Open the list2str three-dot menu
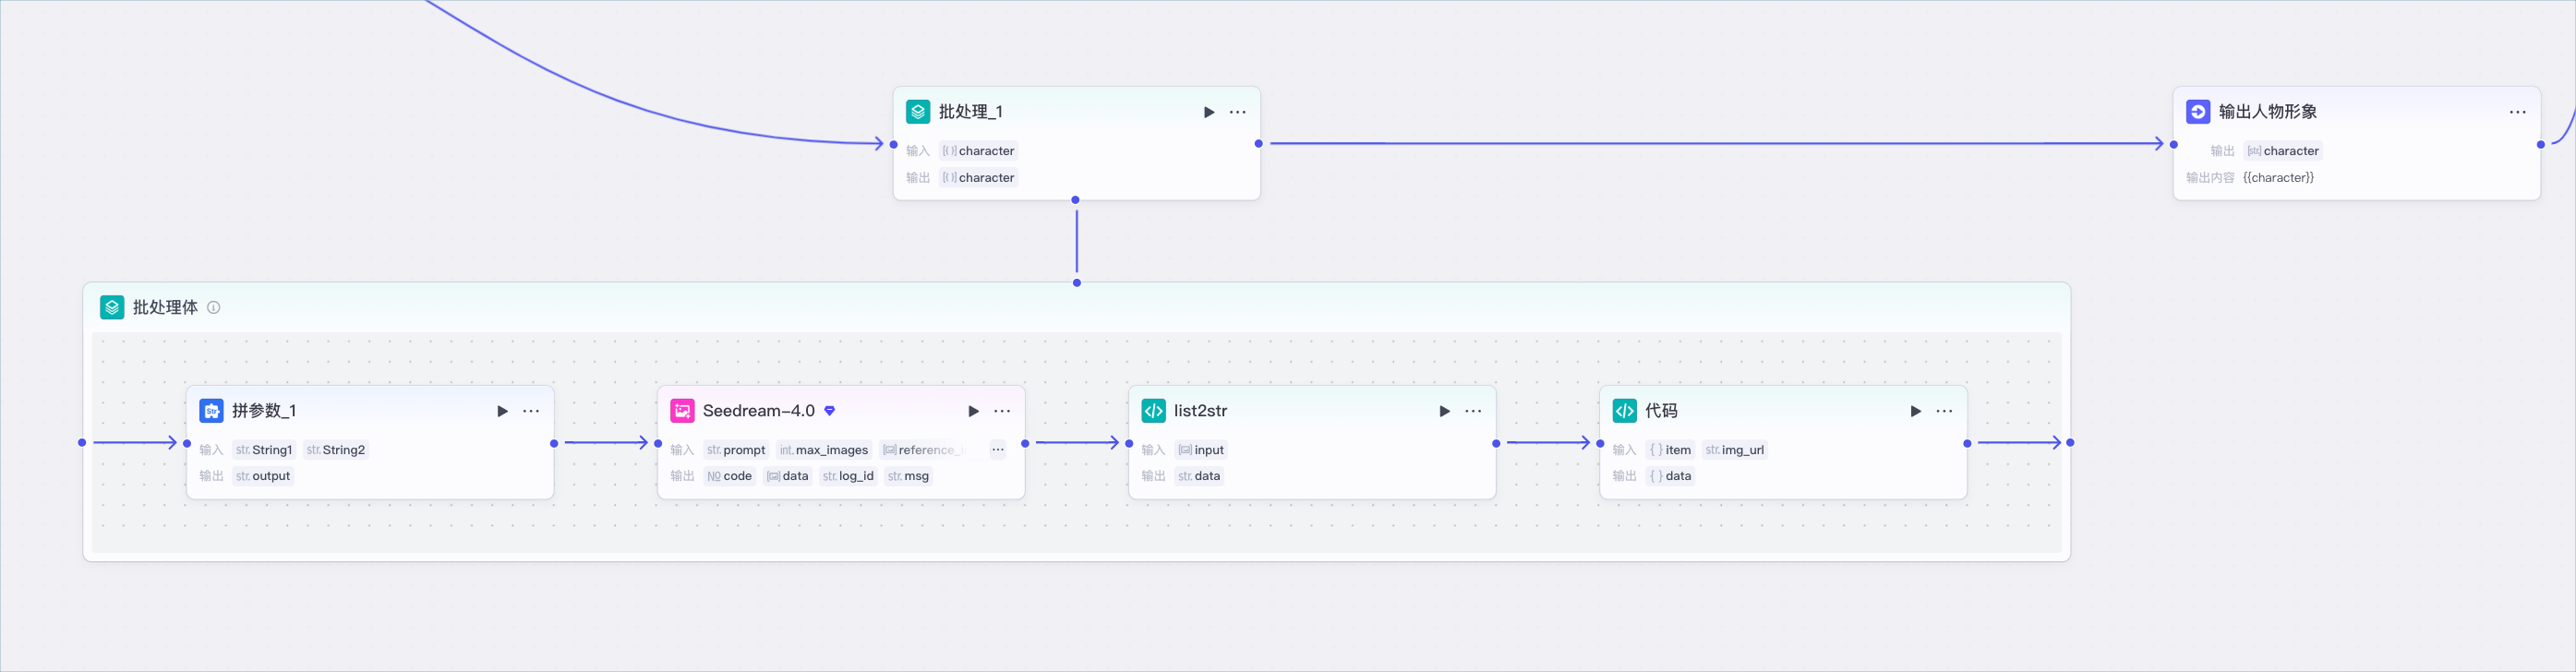 1473,411
